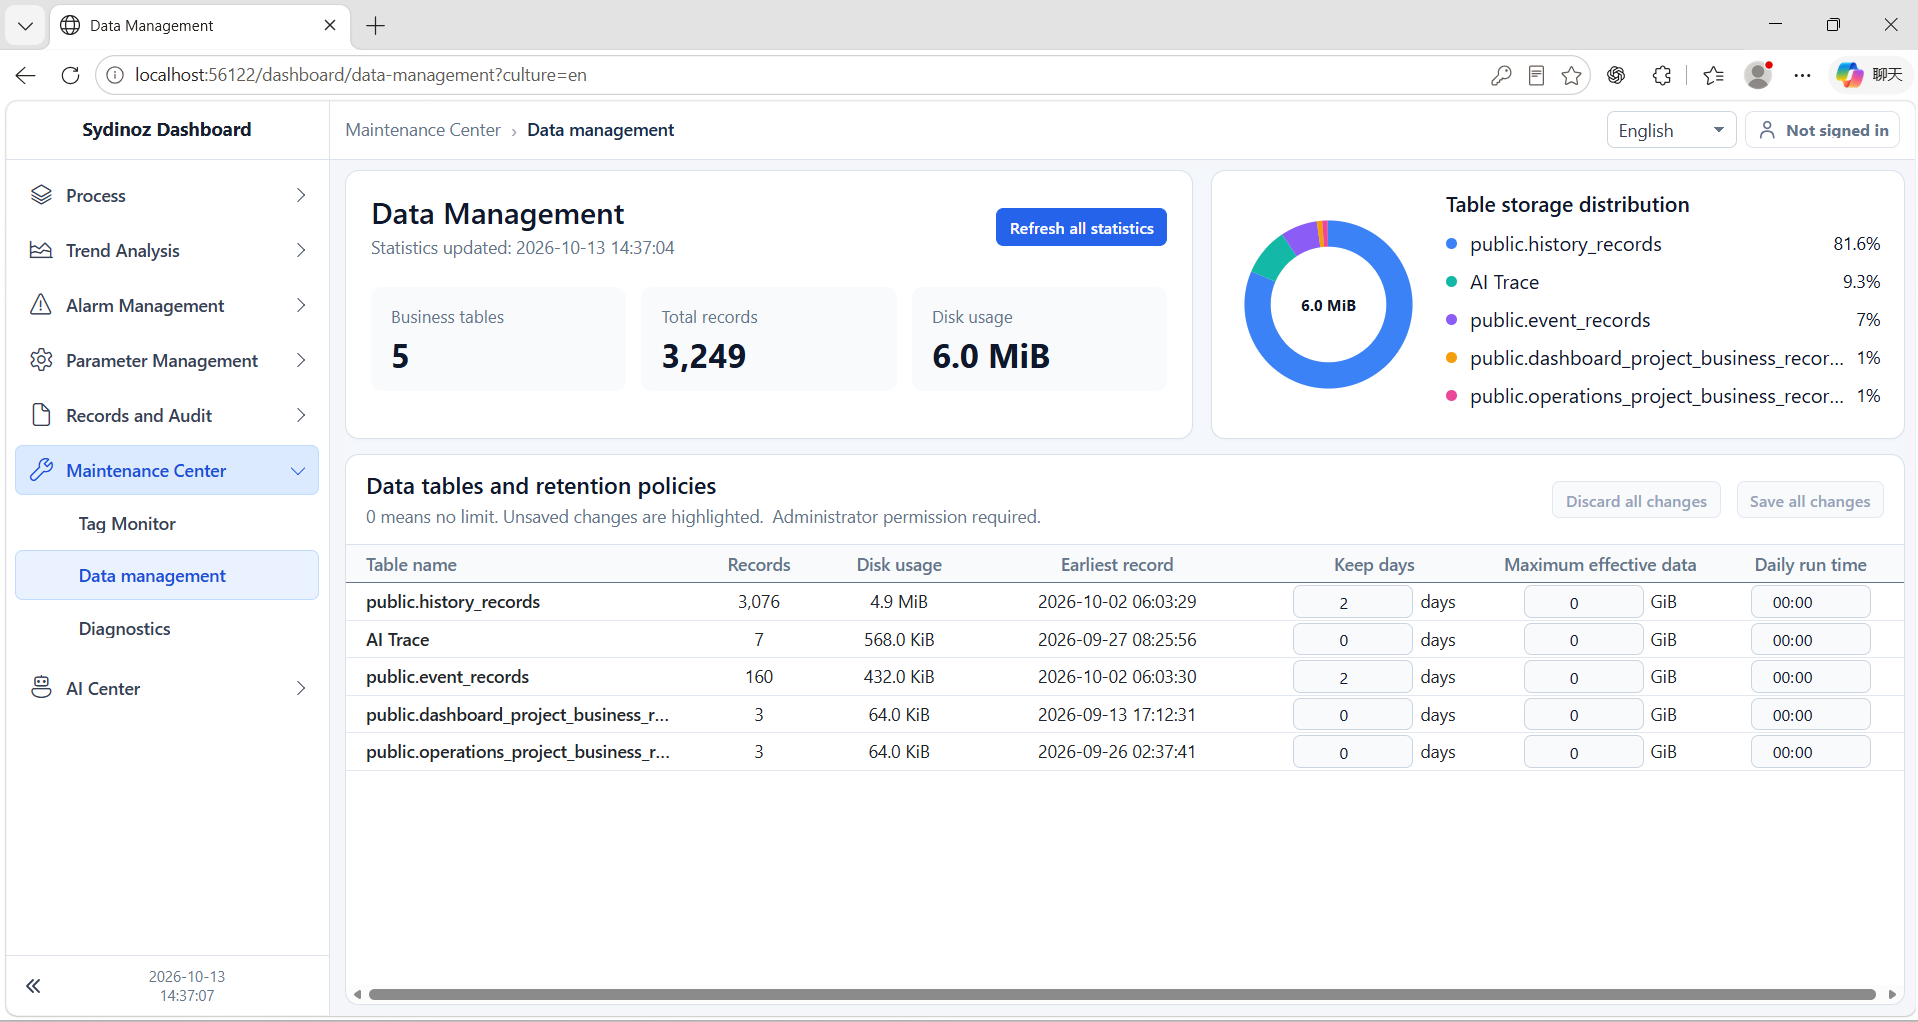Open the favorites list icon
Viewport: 1918px width, 1022px height.
click(x=1714, y=75)
